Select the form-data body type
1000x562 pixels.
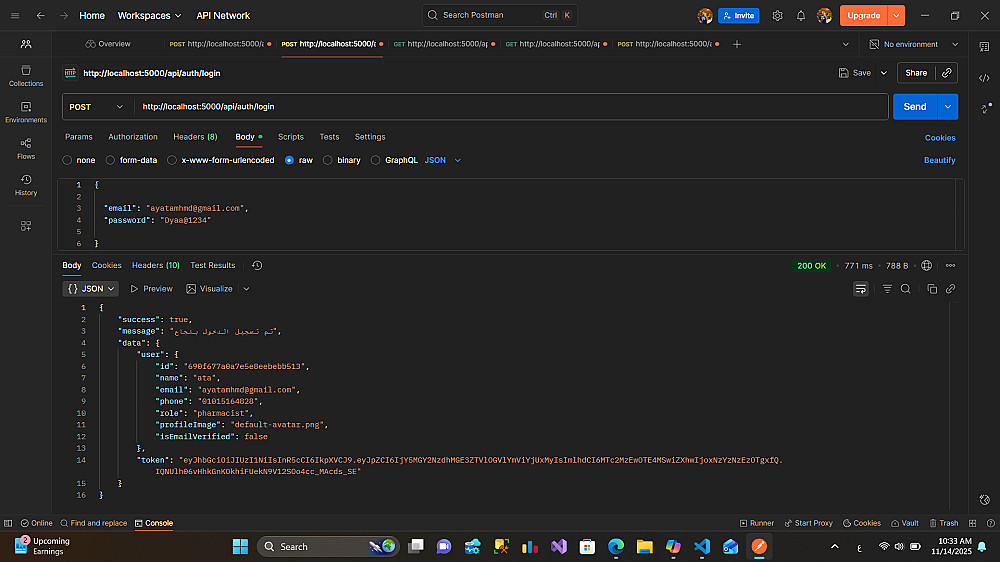pyautogui.click(x=131, y=160)
